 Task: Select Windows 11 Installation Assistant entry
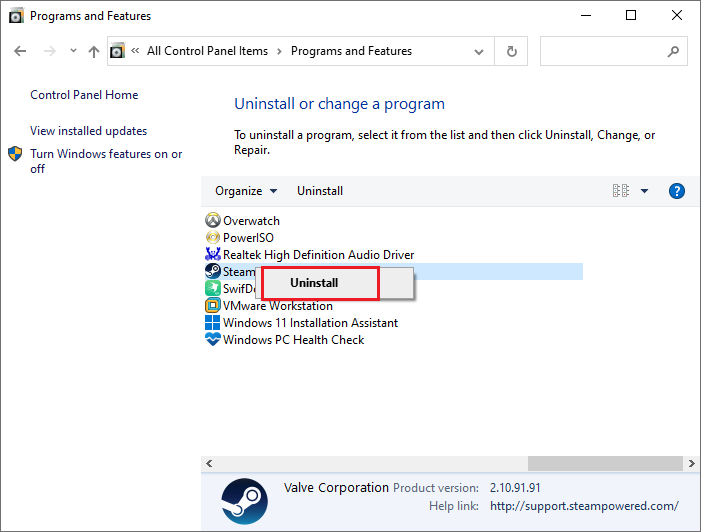coord(310,323)
